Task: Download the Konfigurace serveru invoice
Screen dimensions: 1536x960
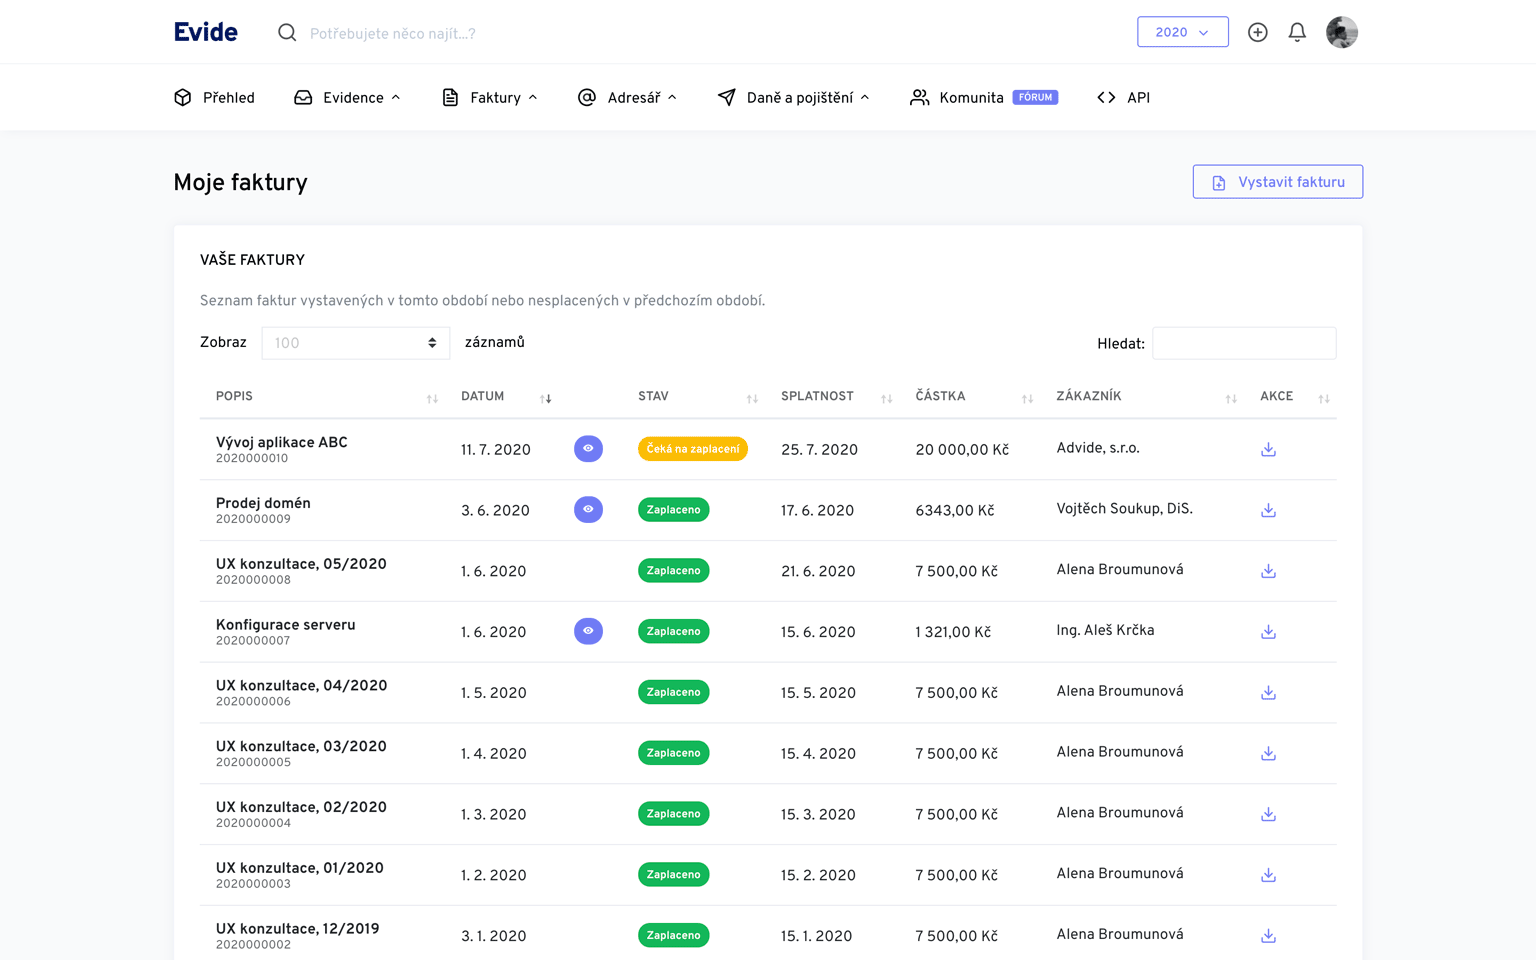Action: point(1268,632)
